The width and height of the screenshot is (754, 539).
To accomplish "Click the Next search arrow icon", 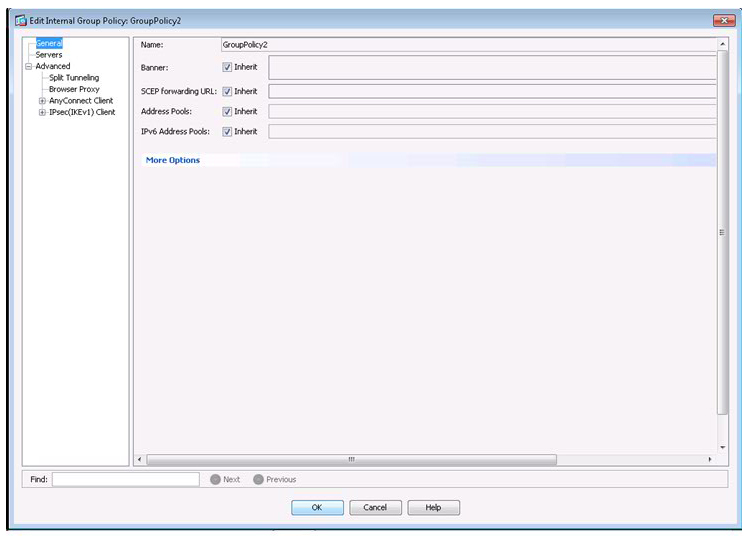I will [x=215, y=480].
